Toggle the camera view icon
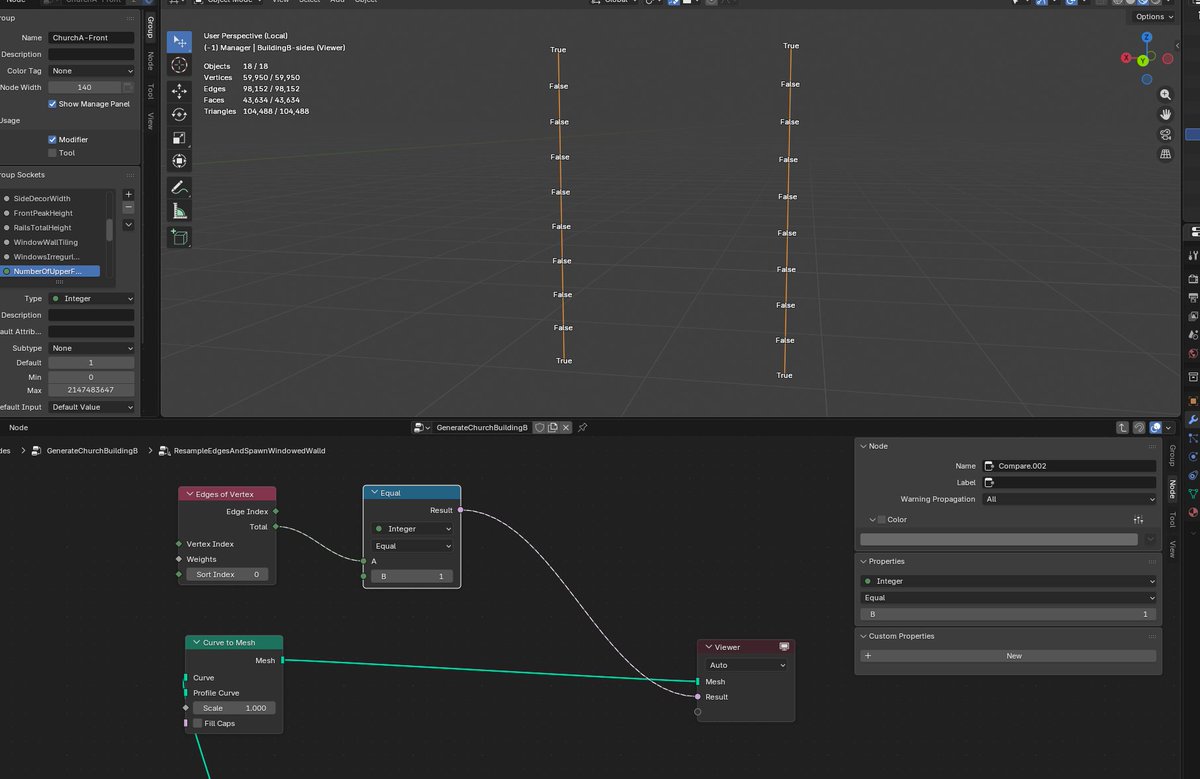Screen dimensions: 1200x779 coord(1166,134)
